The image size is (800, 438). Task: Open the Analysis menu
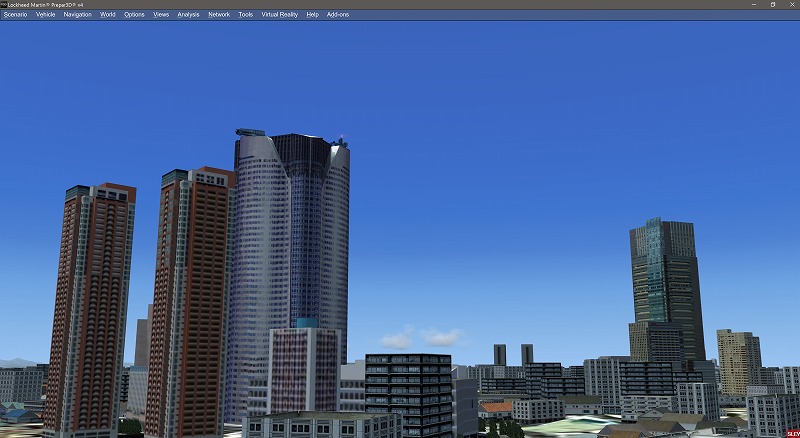[x=188, y=15]
